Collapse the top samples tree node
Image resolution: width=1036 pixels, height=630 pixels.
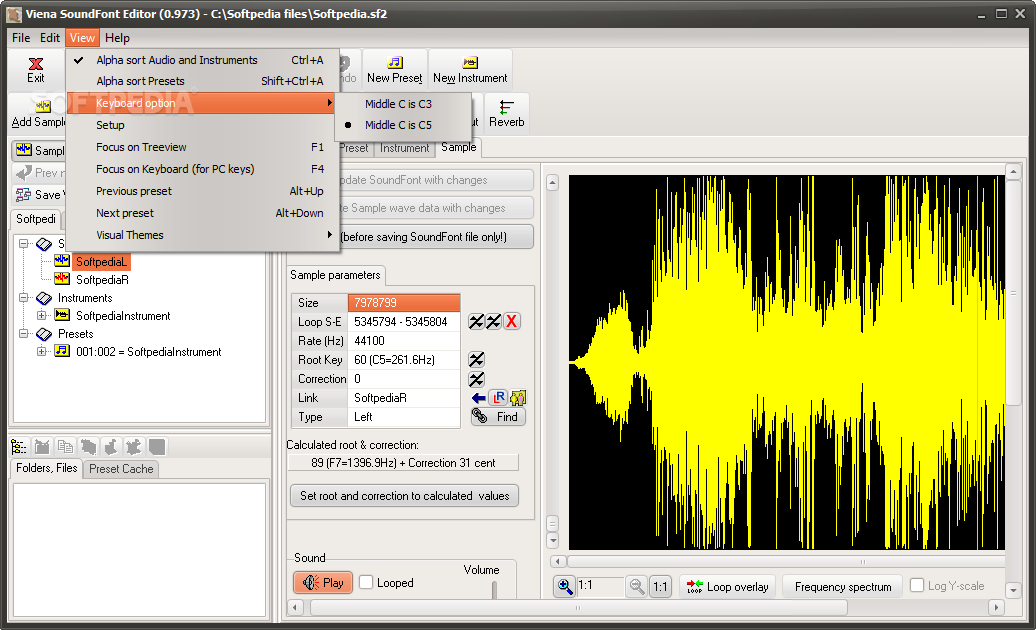pyautogui.click(x=24, y=244)
